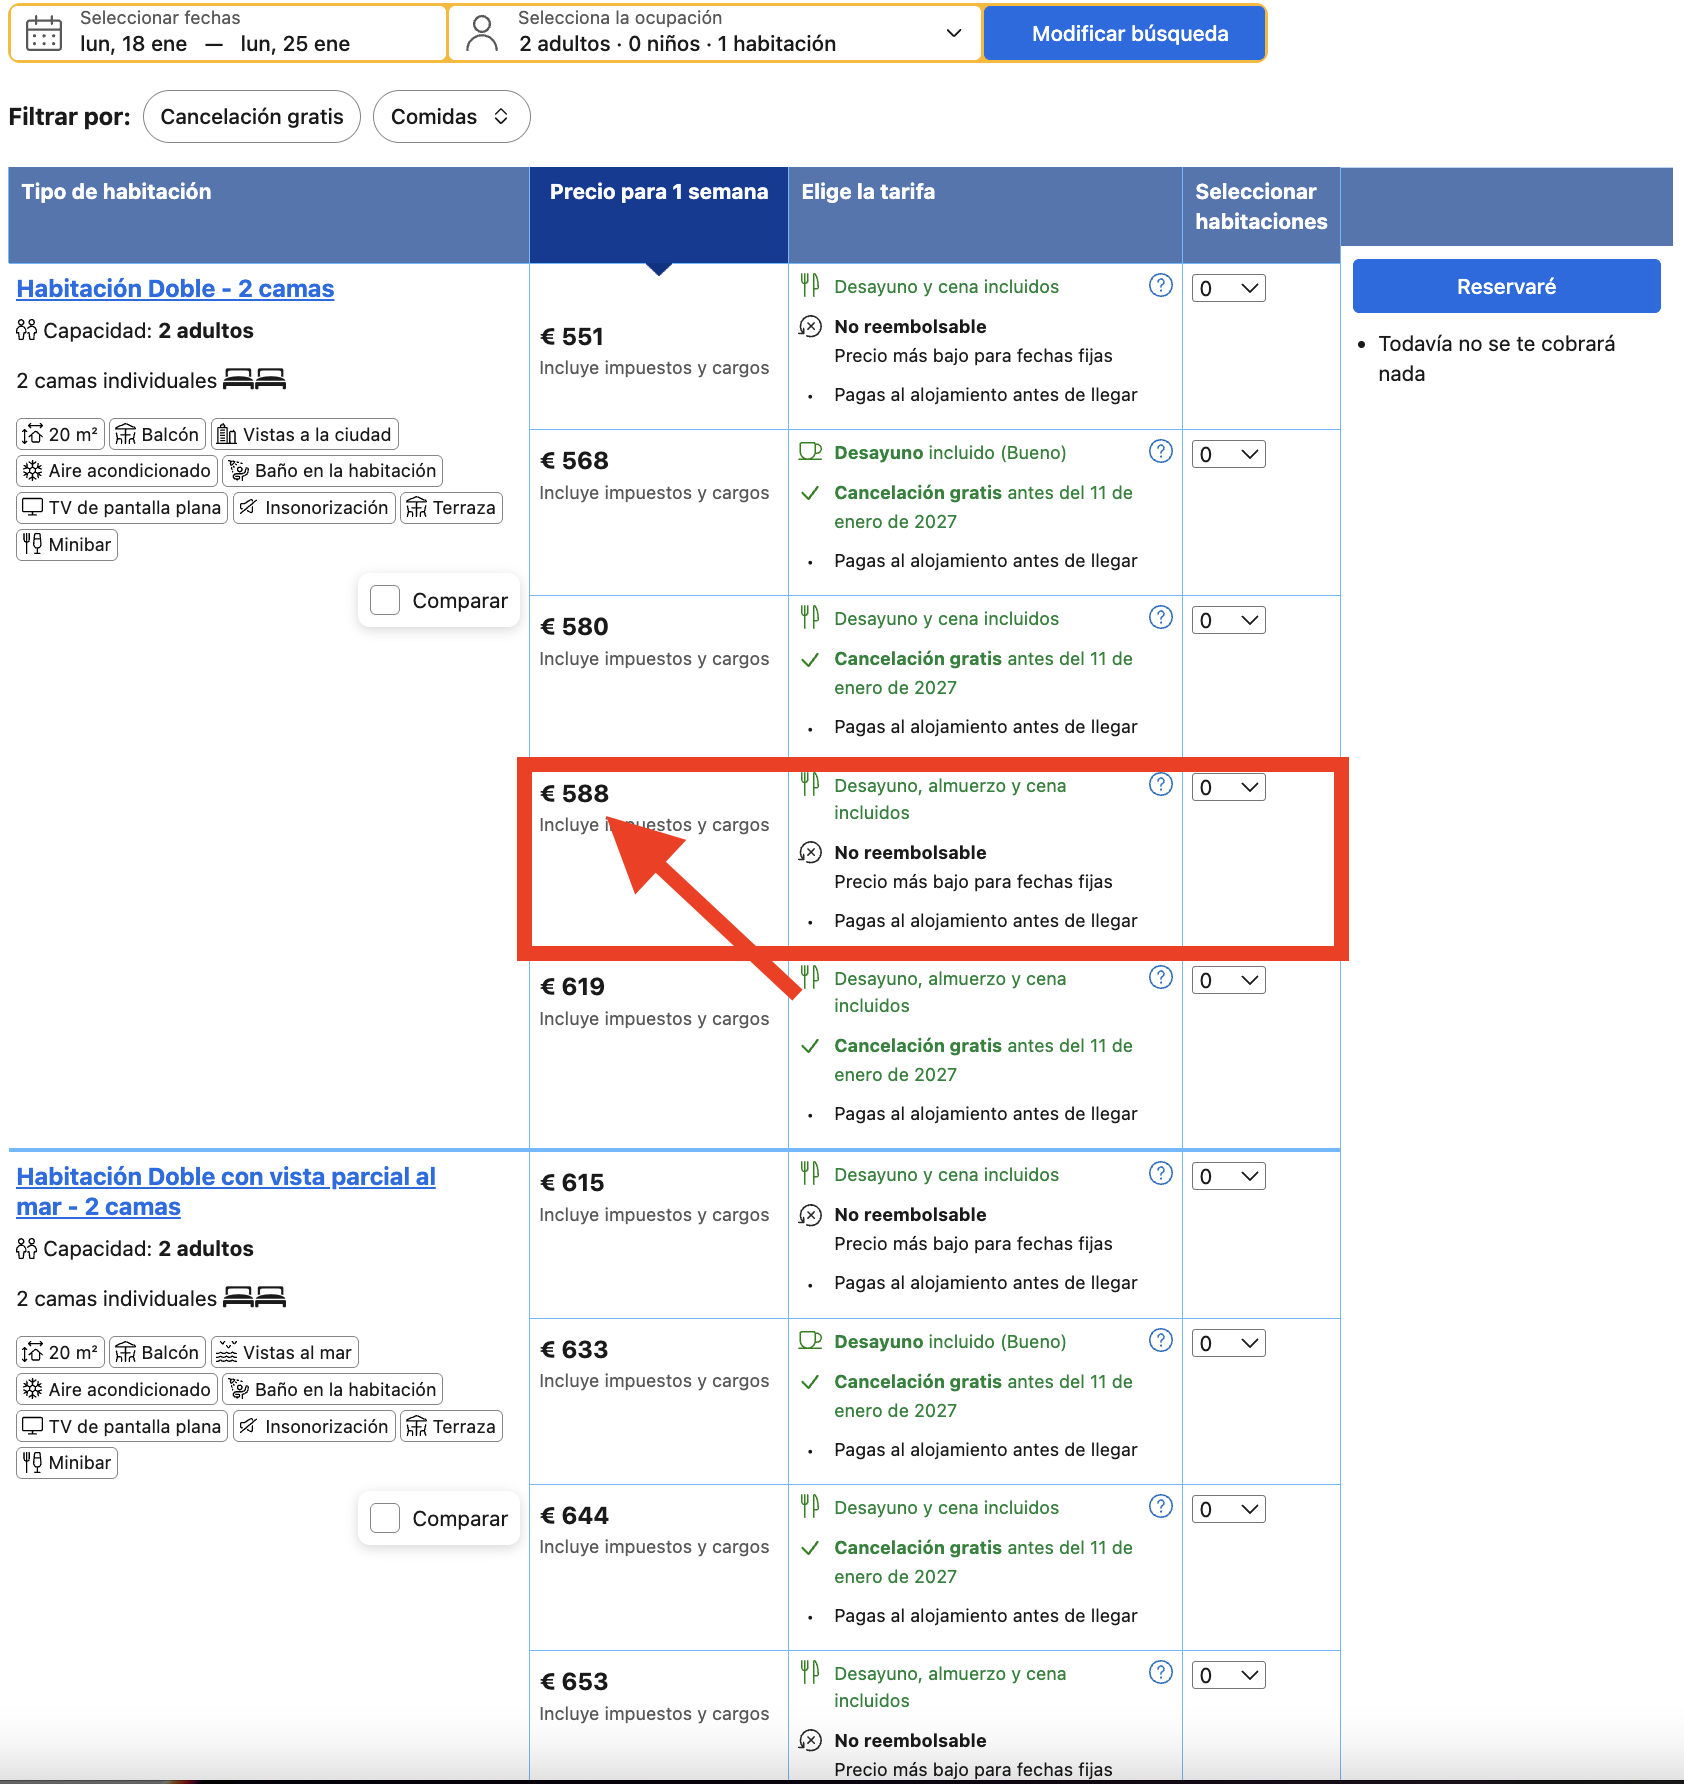The image size is (1684, 1784).
Task: Open info icon for €653 rate
Action: pyautogui.click(x=1160, y=1672)
